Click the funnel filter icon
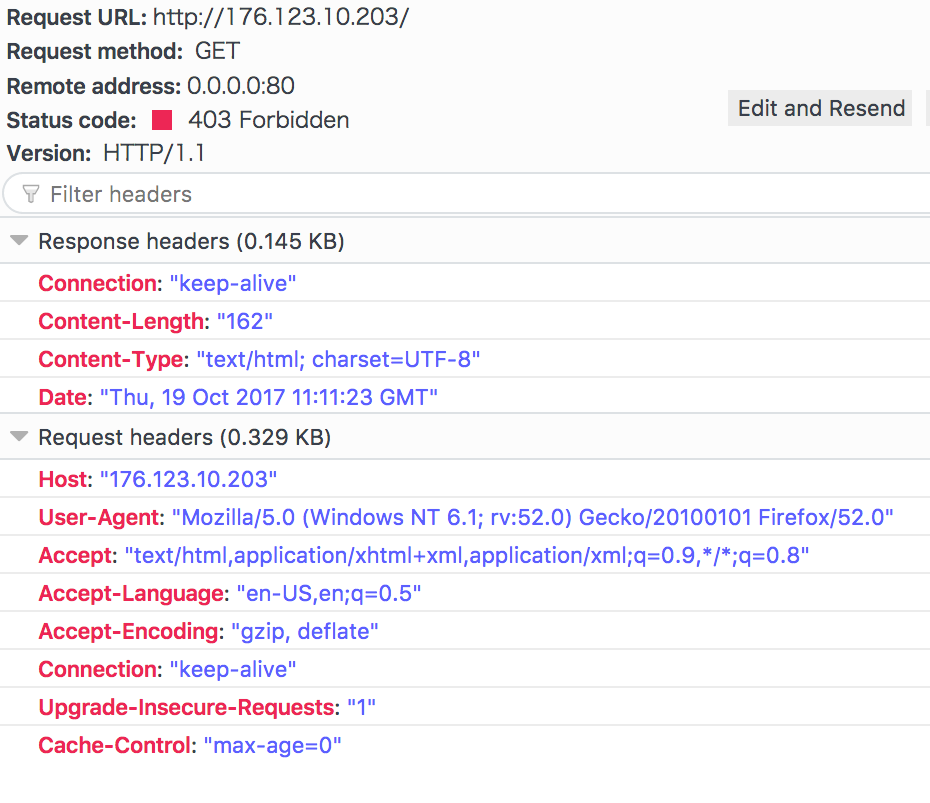This screenshot has height=803, width=930. coord(30,194)
